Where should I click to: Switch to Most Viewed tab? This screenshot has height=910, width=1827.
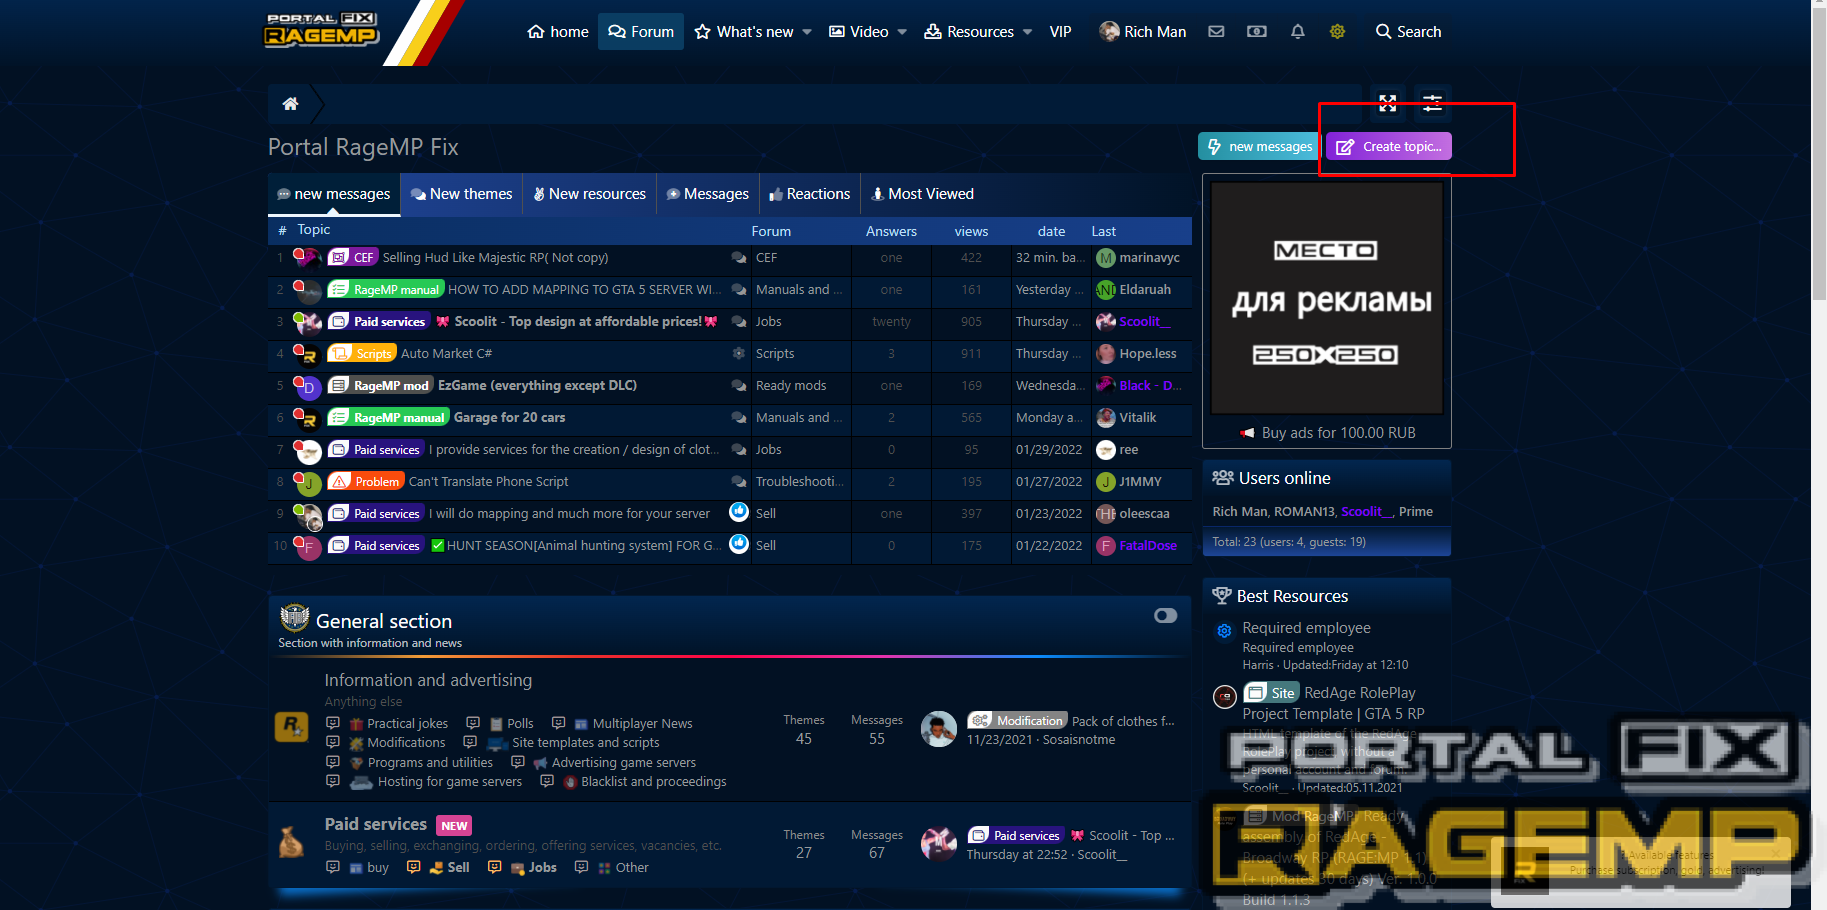pyautogui.click(x=922, y=194)
